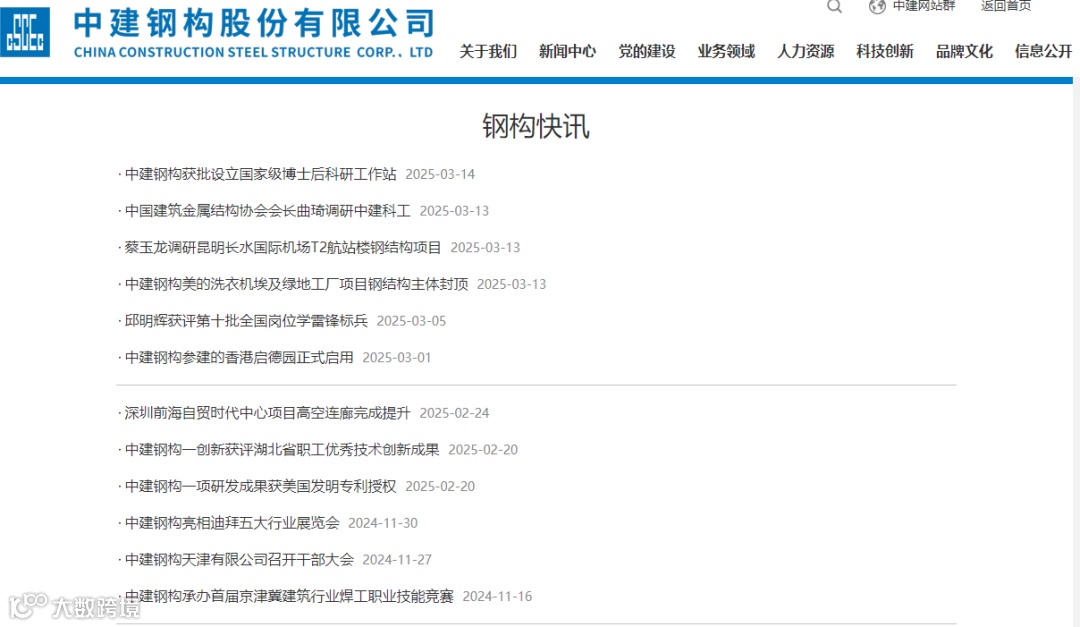This screenshot has height=627, width=1080.
Task: Go back via 返回首页 link
Action: coord(1006,6)
